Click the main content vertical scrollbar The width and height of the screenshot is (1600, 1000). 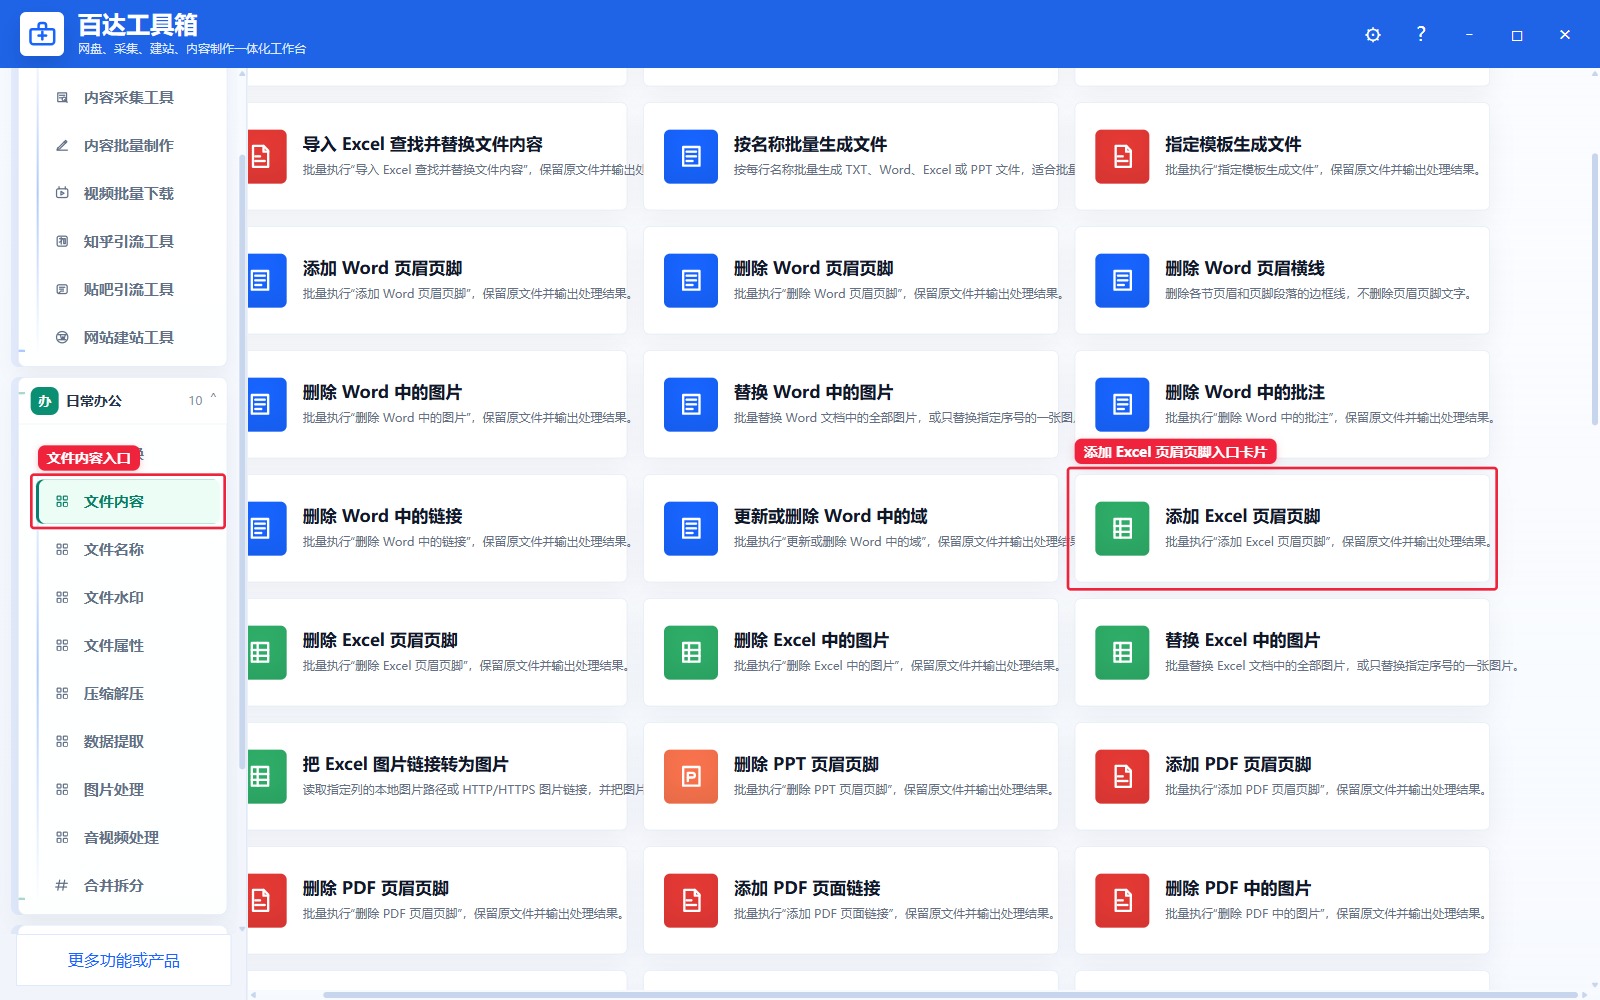(1594, 290)
